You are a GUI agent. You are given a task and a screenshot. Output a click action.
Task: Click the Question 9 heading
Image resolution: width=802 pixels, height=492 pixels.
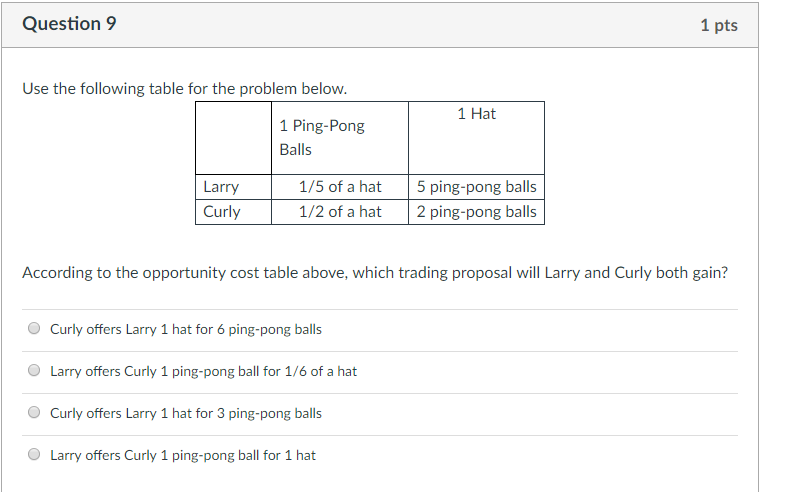[69, 24]
